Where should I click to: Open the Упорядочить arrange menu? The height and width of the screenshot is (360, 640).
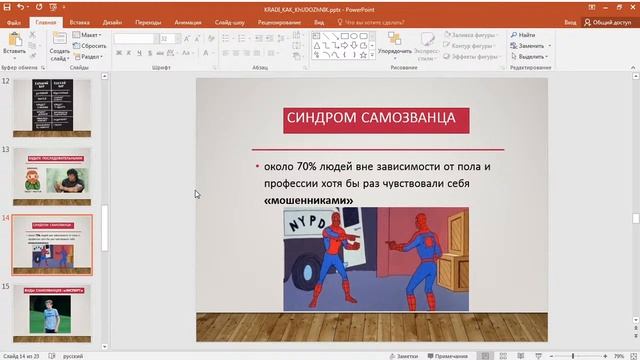pyautogui.click(x=395, y=46)
